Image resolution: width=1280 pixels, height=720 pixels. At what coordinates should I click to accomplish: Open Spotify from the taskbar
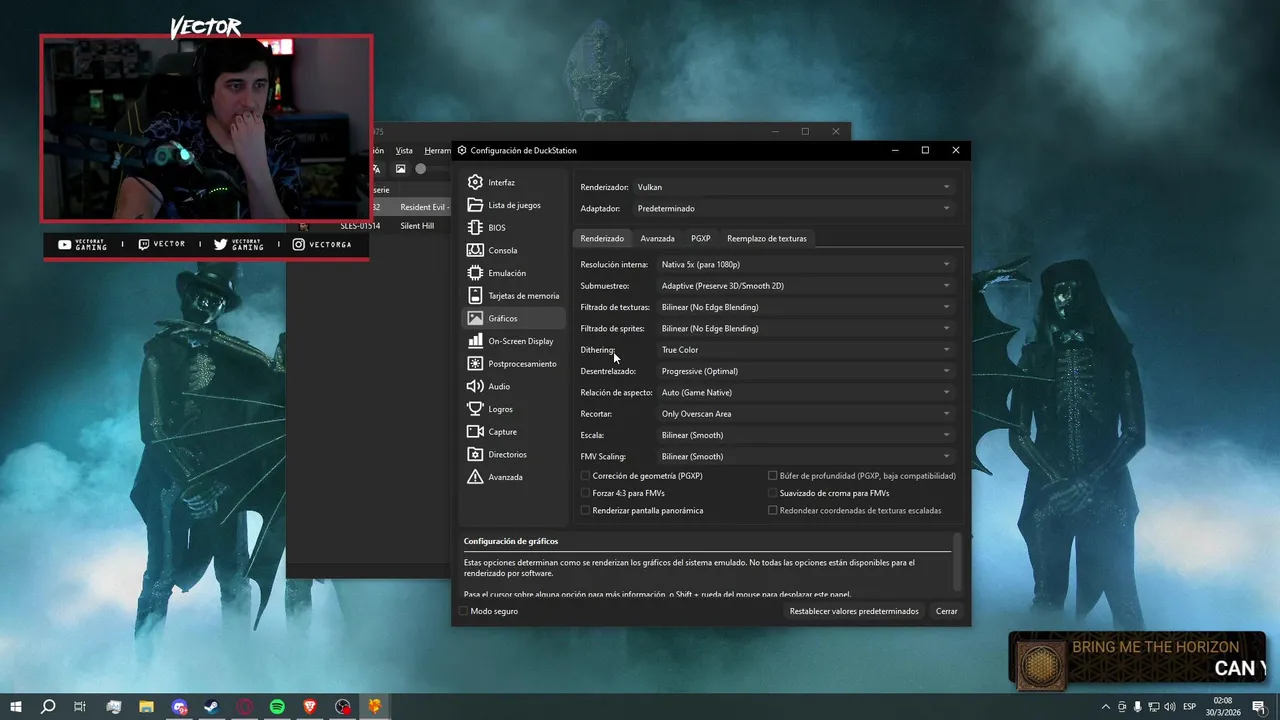[277, 707]
